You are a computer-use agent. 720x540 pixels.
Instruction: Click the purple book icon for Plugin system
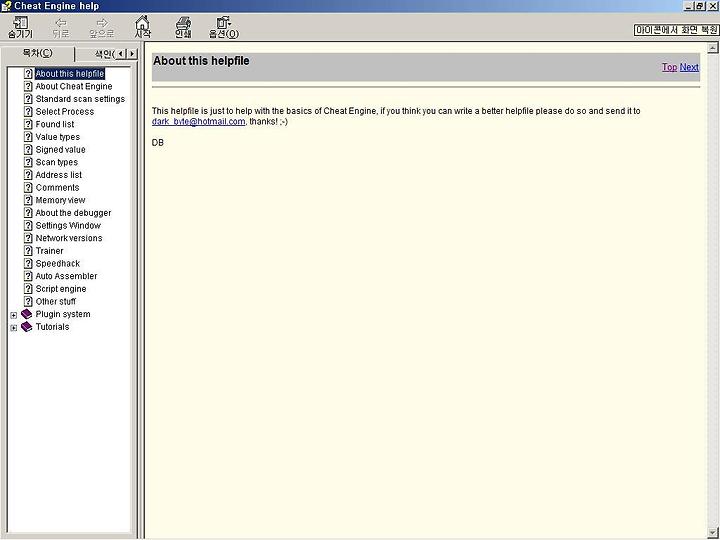tap(27, 314)
